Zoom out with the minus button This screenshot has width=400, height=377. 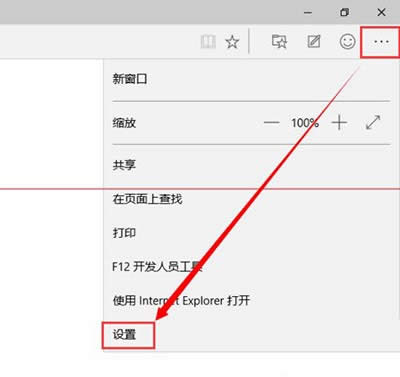pos(272,123)
